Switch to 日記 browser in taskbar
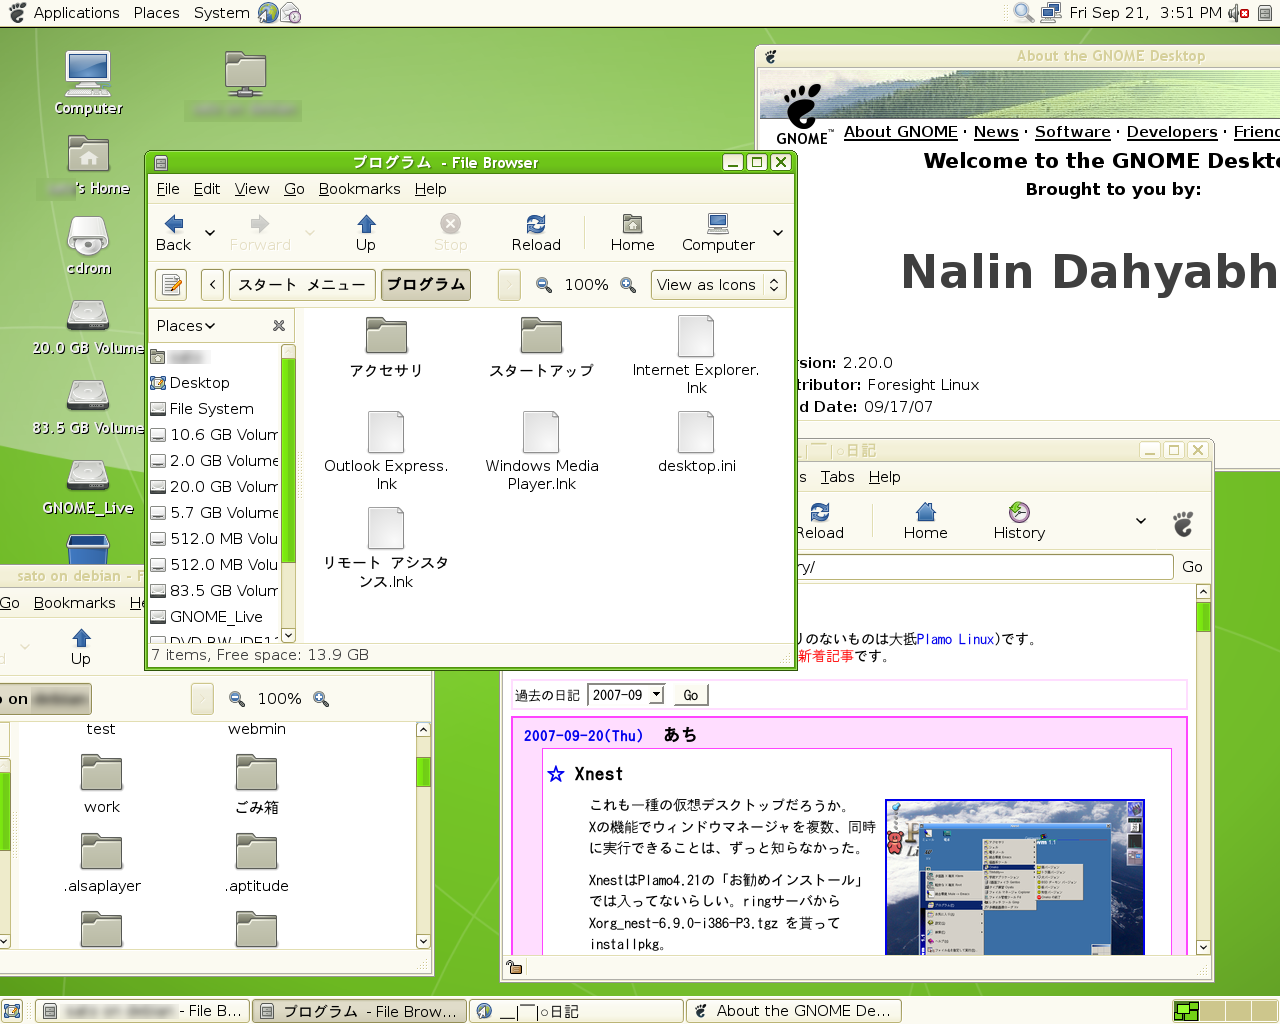The height and width of the screenshot is (1024, 1280). click(x=576, y=1011)
